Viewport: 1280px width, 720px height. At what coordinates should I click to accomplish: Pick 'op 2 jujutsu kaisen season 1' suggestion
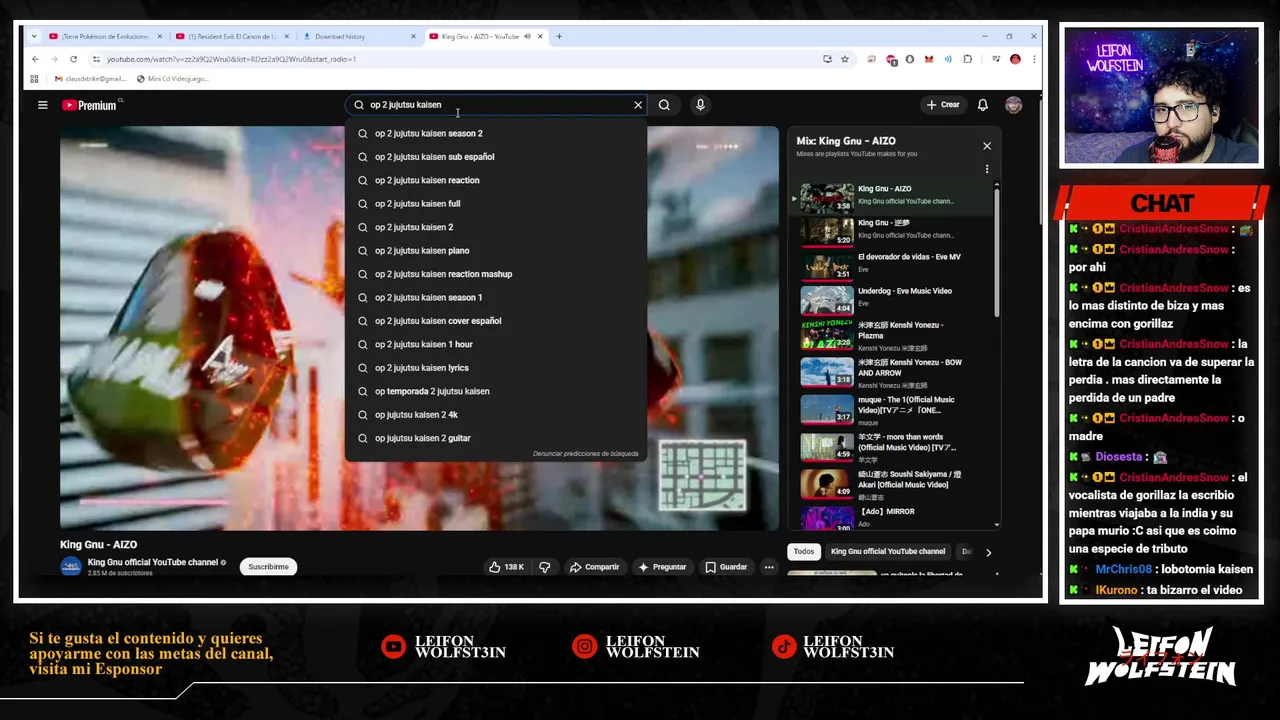pyautogui.click(x=497, y=297)
